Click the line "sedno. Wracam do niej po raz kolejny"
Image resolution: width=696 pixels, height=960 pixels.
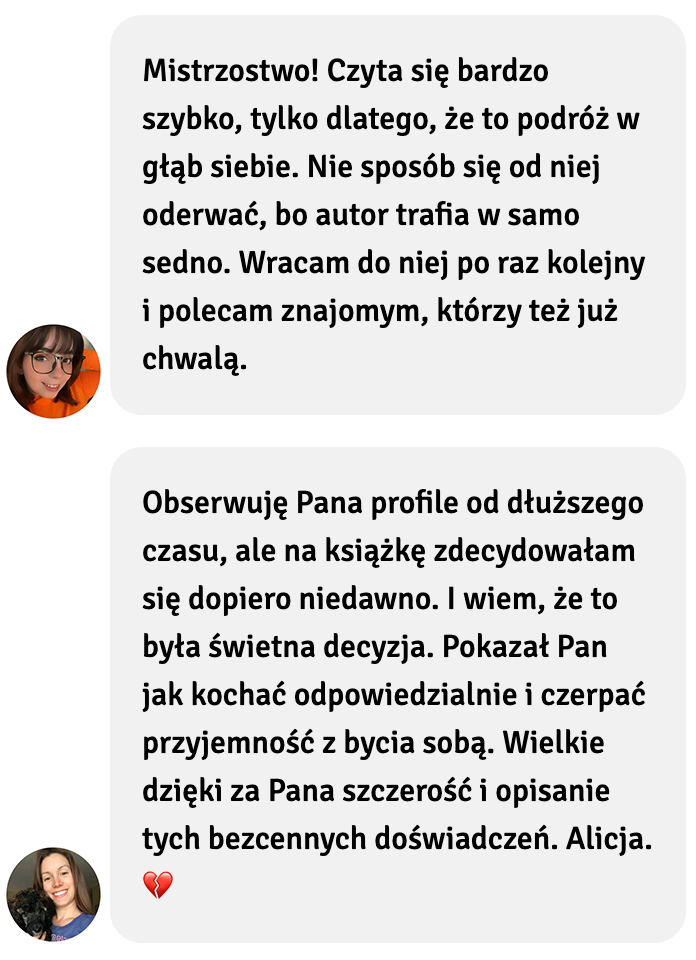click(x=394, y=263)
